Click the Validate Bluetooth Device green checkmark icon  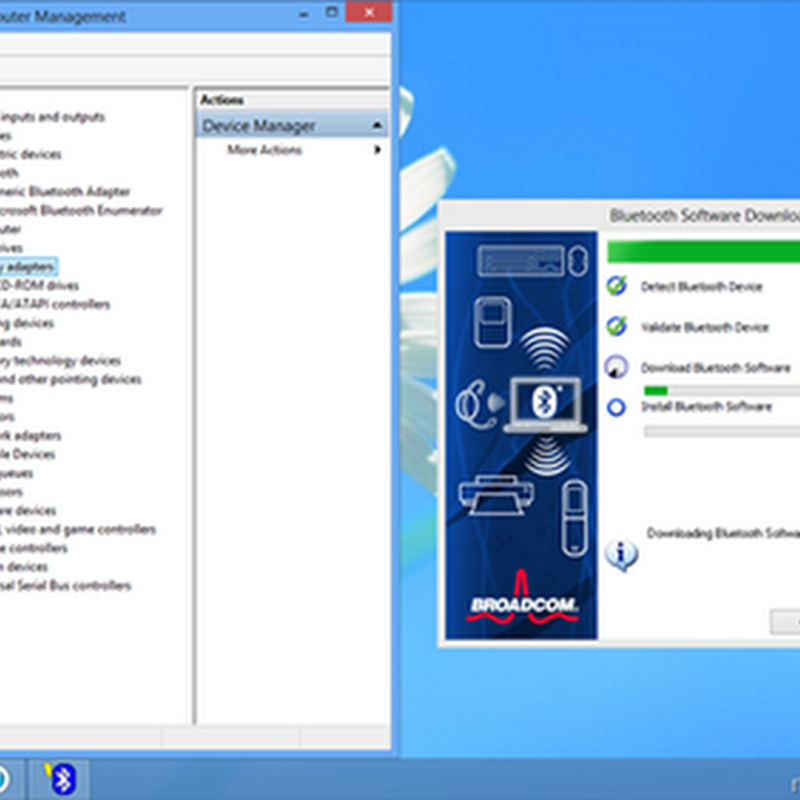coord(617,326)
